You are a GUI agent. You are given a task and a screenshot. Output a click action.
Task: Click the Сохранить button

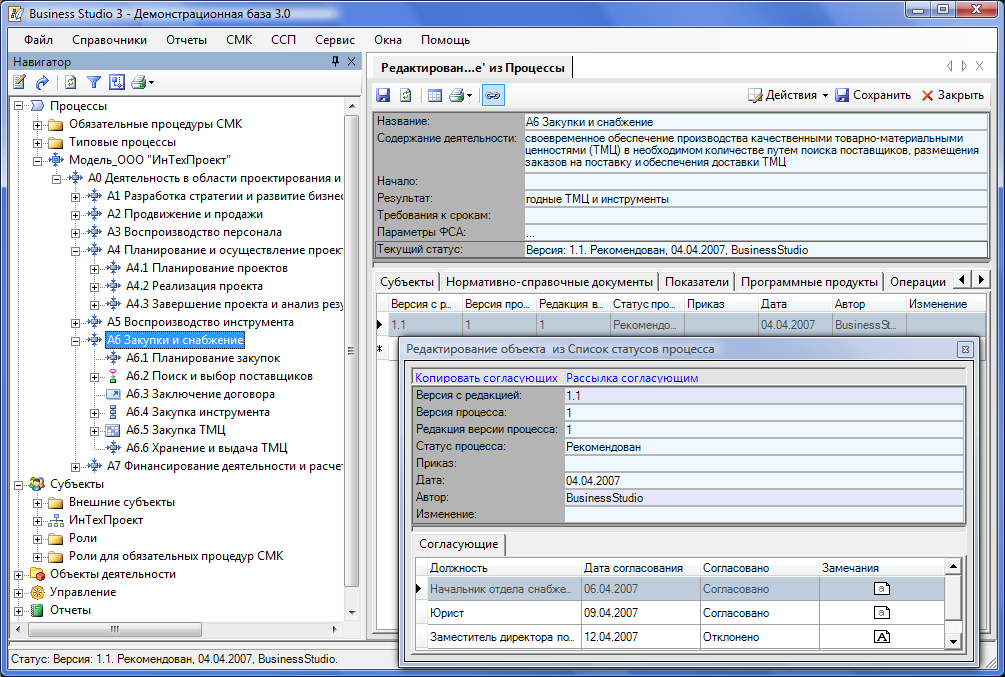(x=873, y=95)
